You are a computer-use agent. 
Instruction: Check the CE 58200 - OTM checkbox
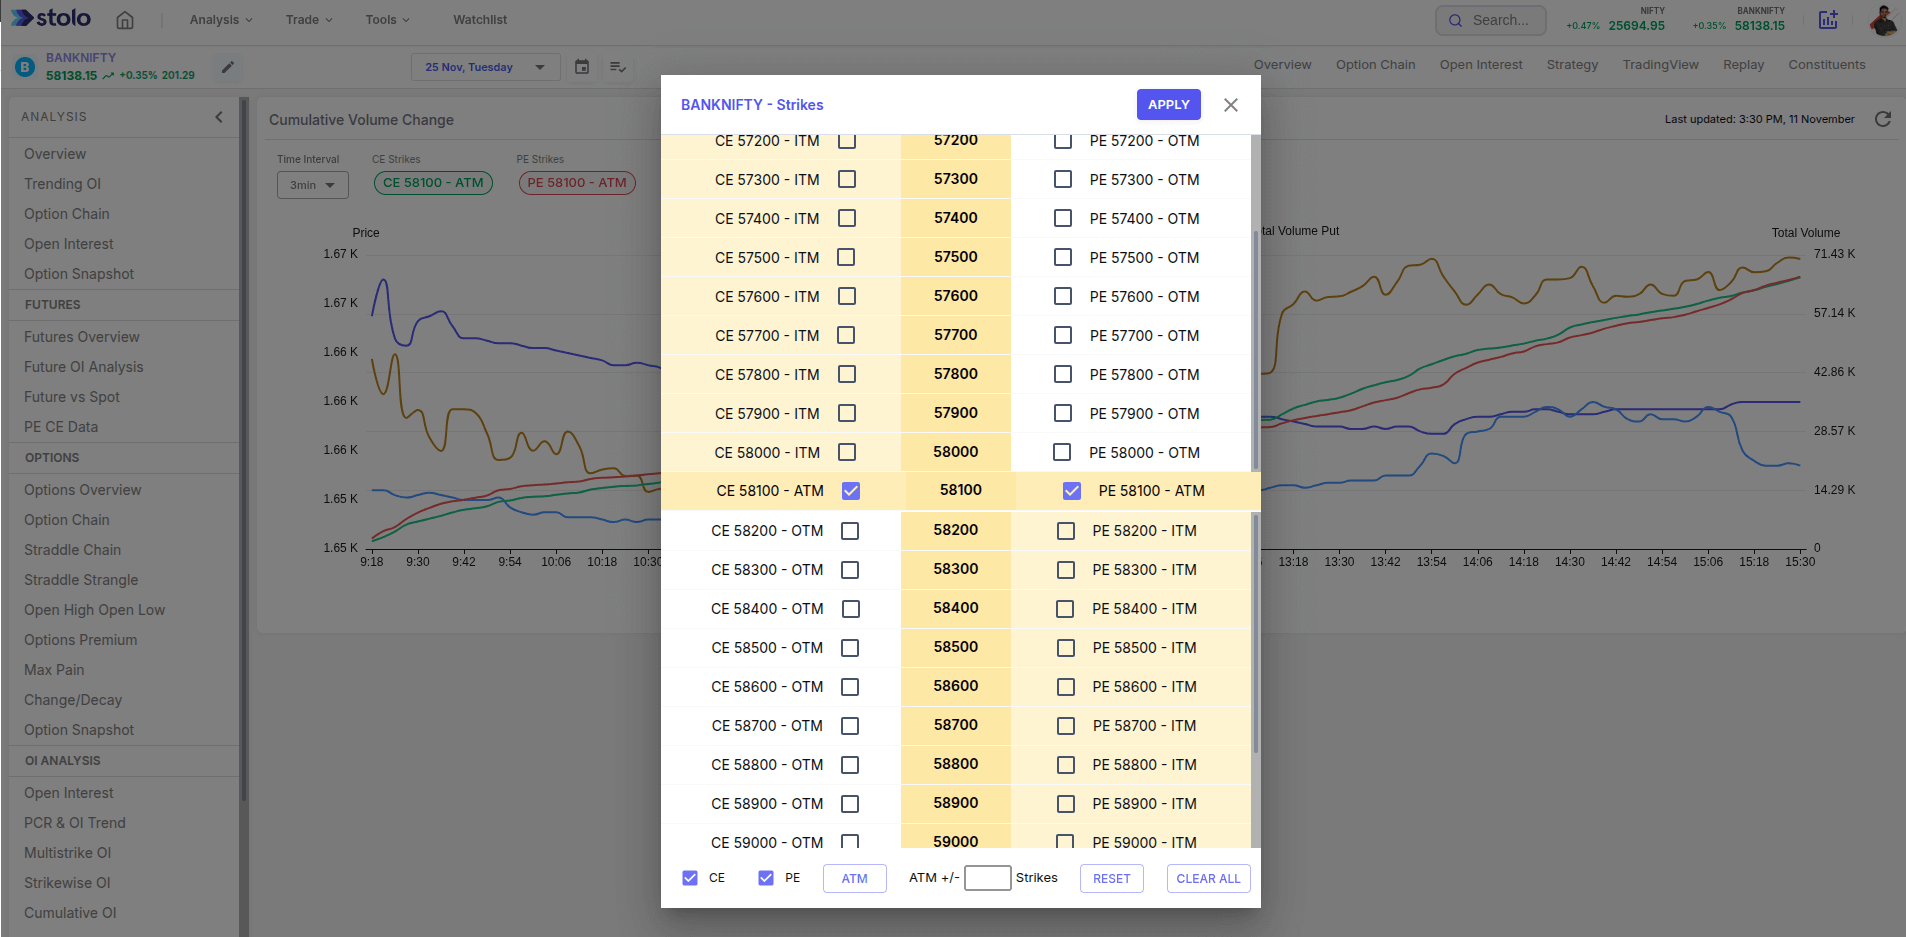(x=850, y=531)
